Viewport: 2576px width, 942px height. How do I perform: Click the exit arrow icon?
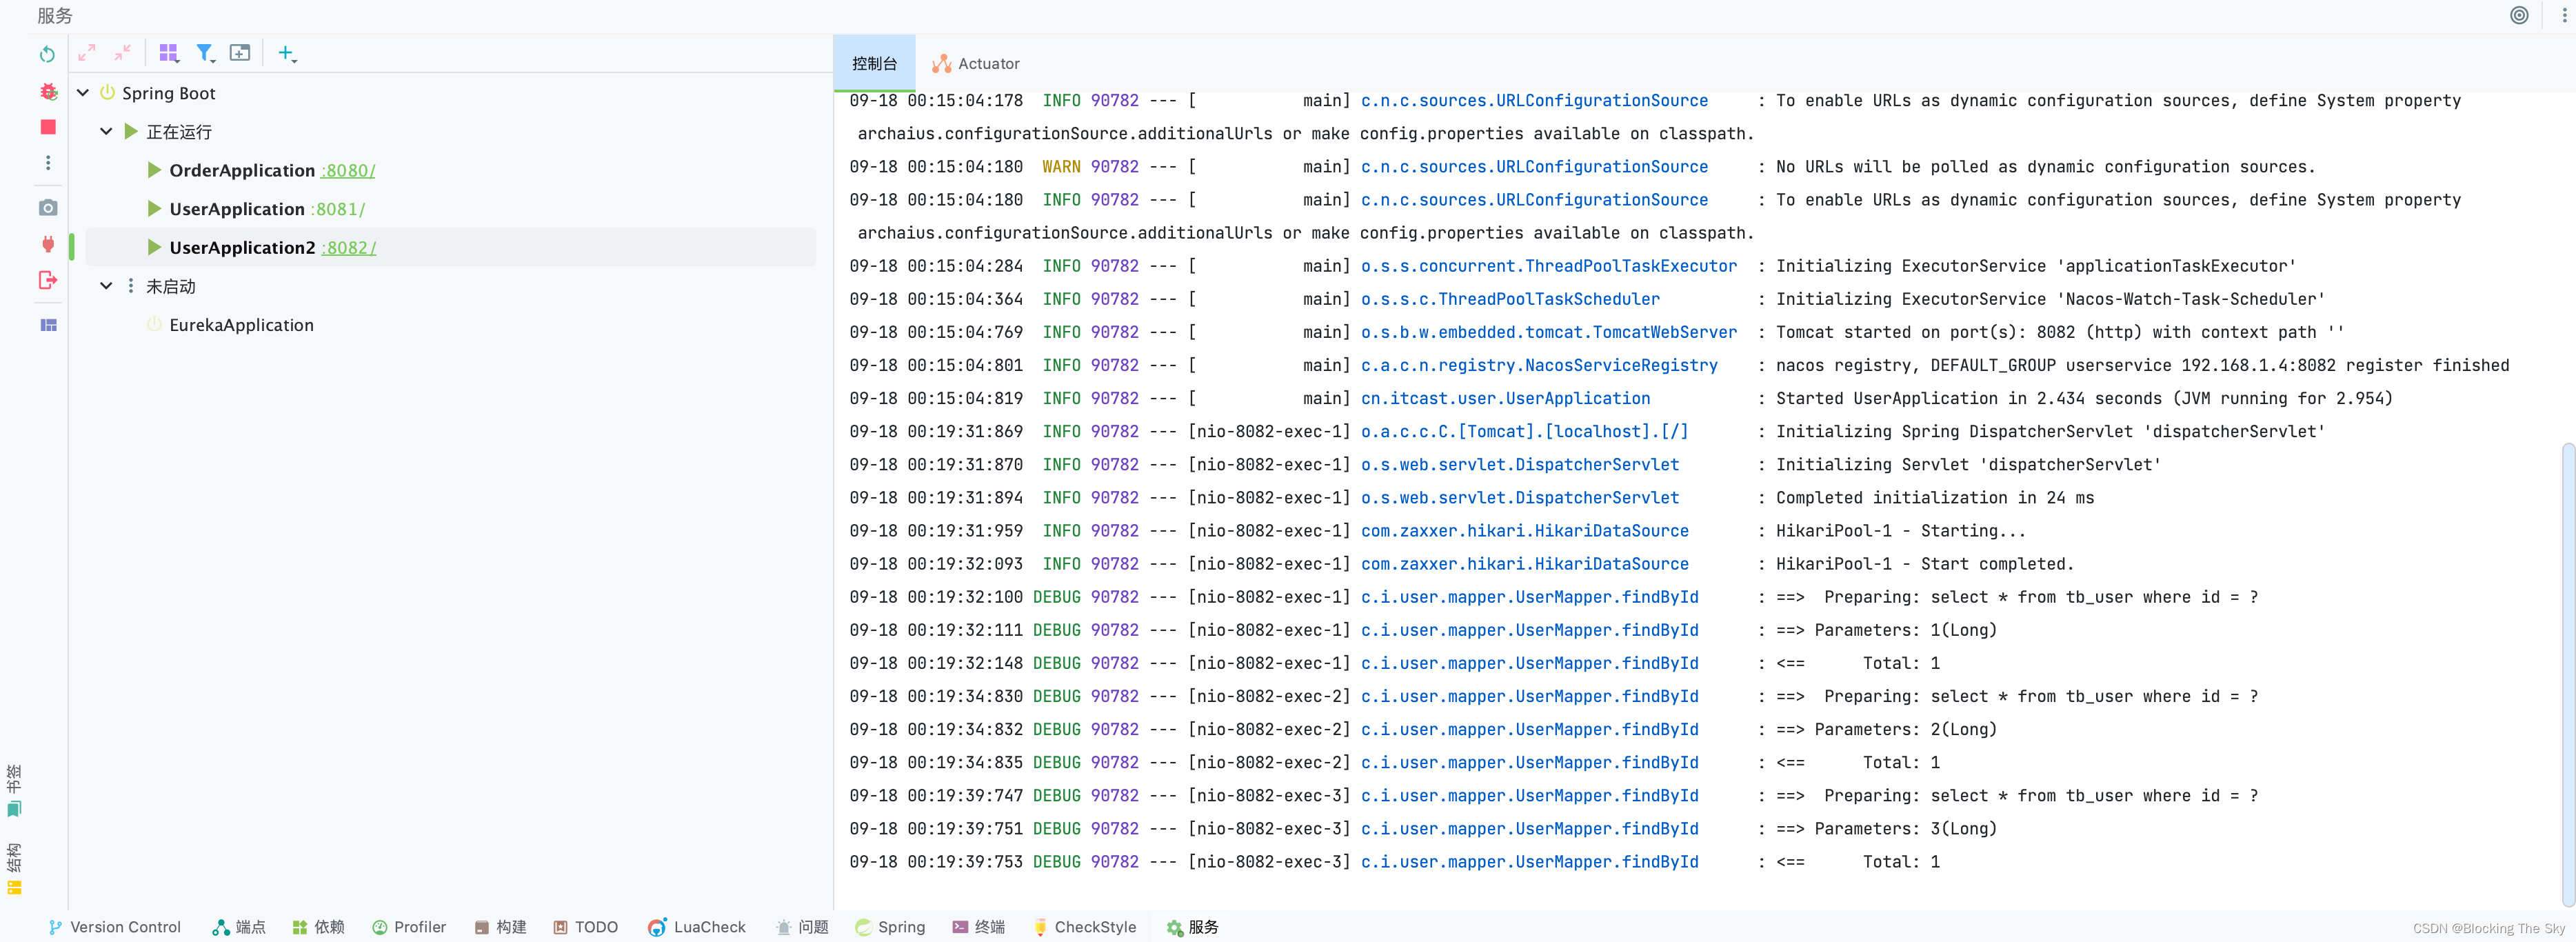click(48, 280)
